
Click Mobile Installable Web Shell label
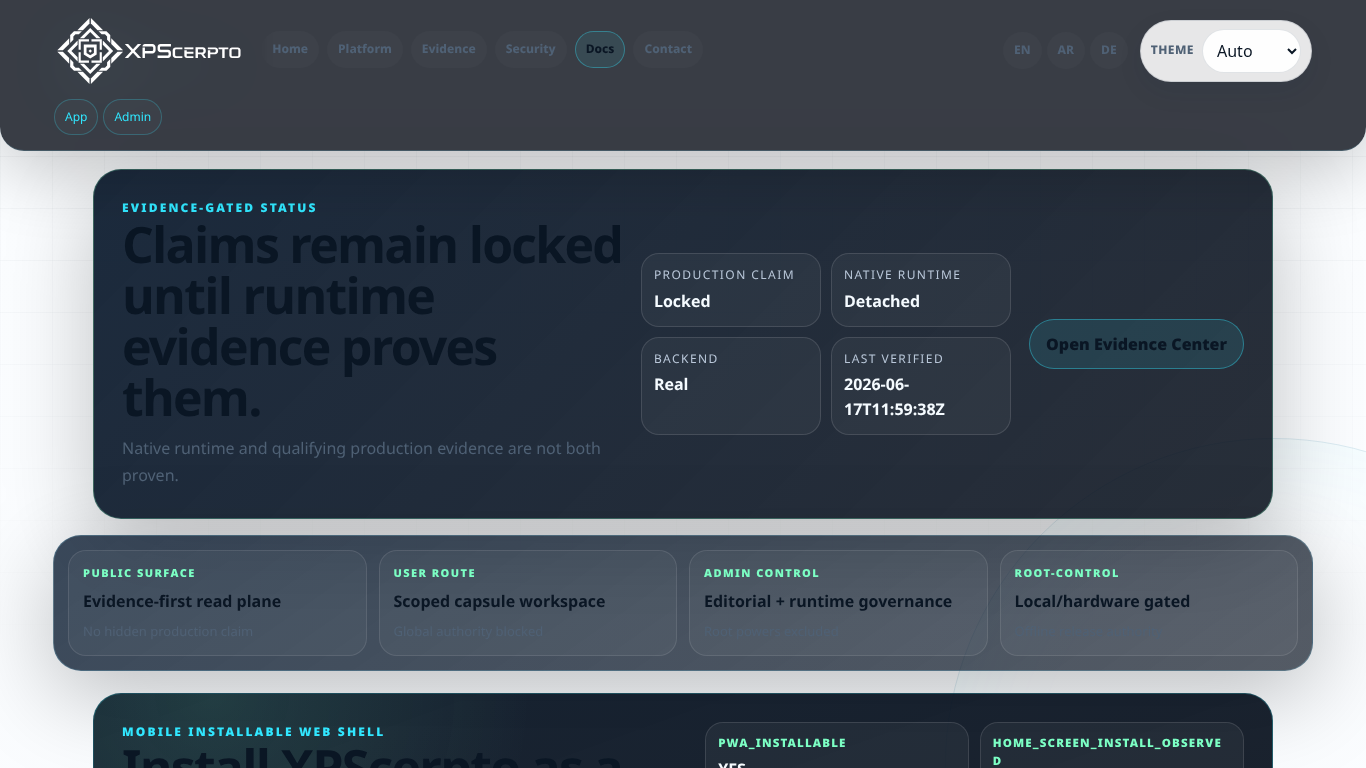[x=253, y=732]
